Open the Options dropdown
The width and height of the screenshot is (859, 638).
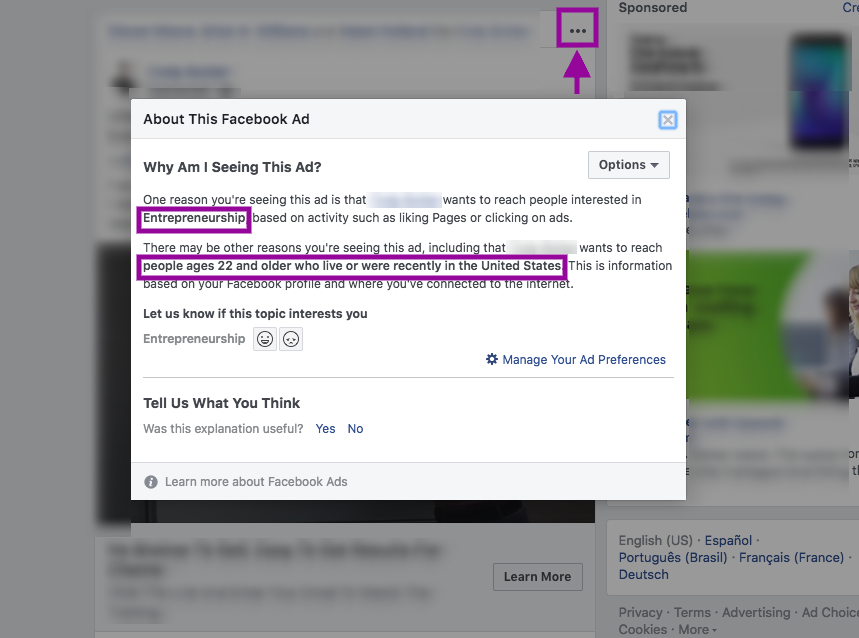(628, 165)
